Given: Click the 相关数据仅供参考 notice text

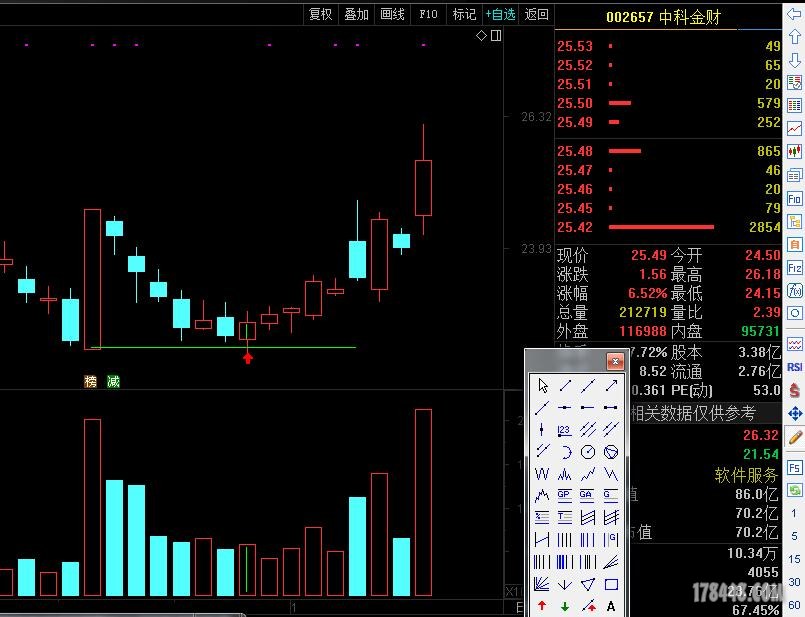Looking at the screenshot, I should [694, 413].
